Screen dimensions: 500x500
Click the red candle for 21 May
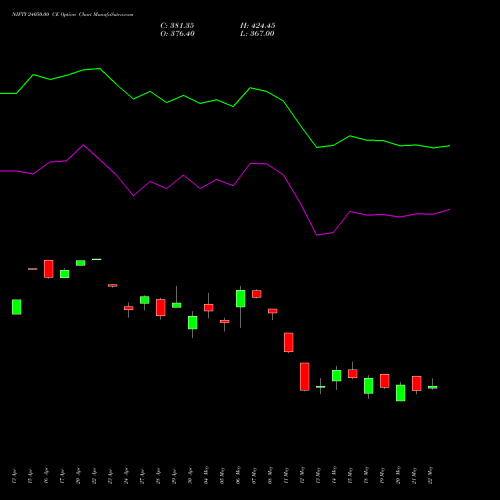[417, 384]
